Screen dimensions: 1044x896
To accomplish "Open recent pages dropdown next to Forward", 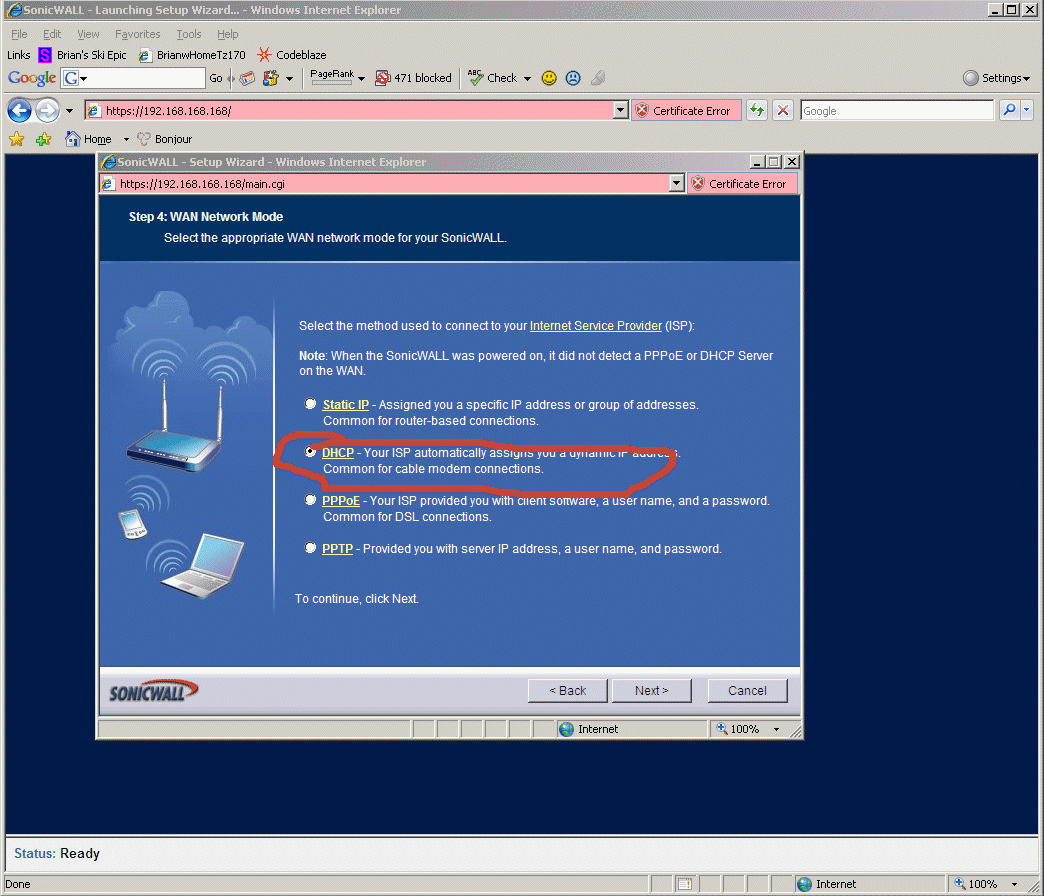I will point(69,111).
